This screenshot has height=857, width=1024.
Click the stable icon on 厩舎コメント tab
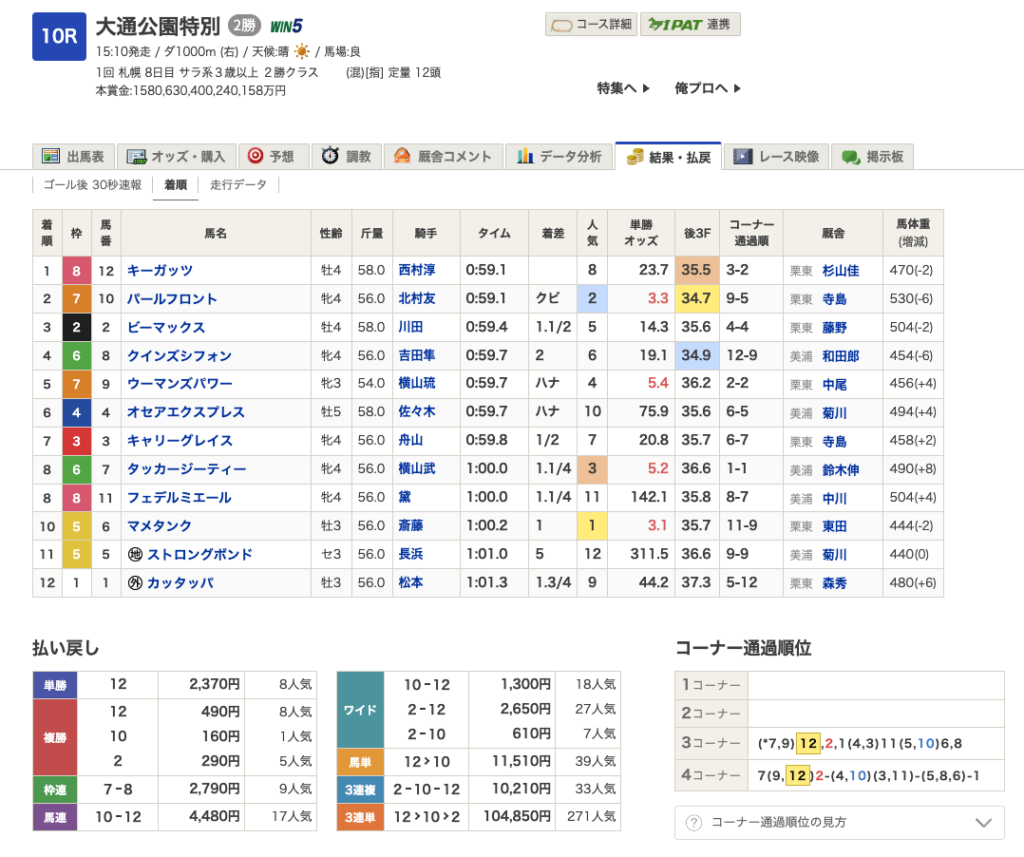tap(402, 155)
